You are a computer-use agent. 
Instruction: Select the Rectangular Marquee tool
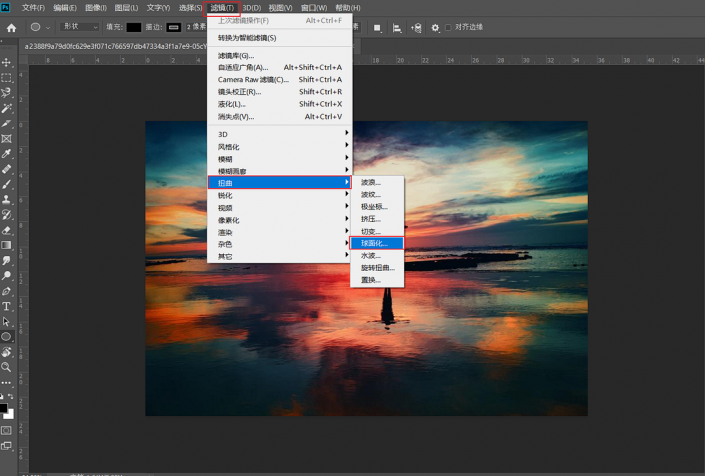point(6,78)
